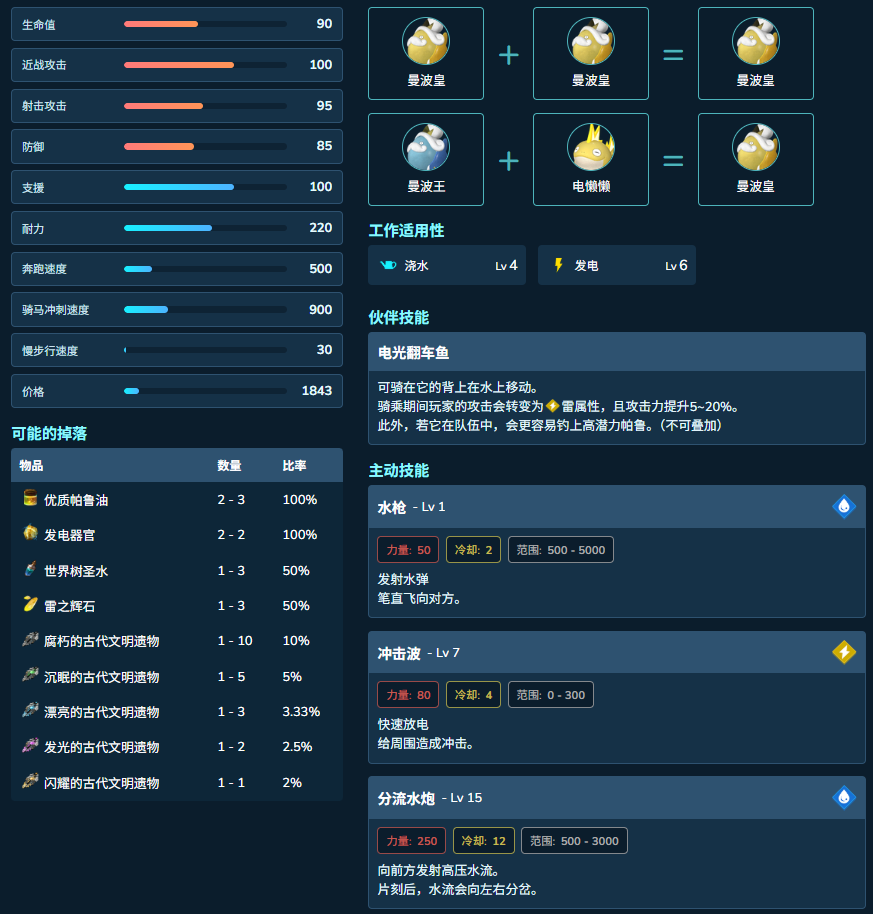Open the 漂亮的古代文明遗物 item link
Screen dimensions: 873x914
102,712
